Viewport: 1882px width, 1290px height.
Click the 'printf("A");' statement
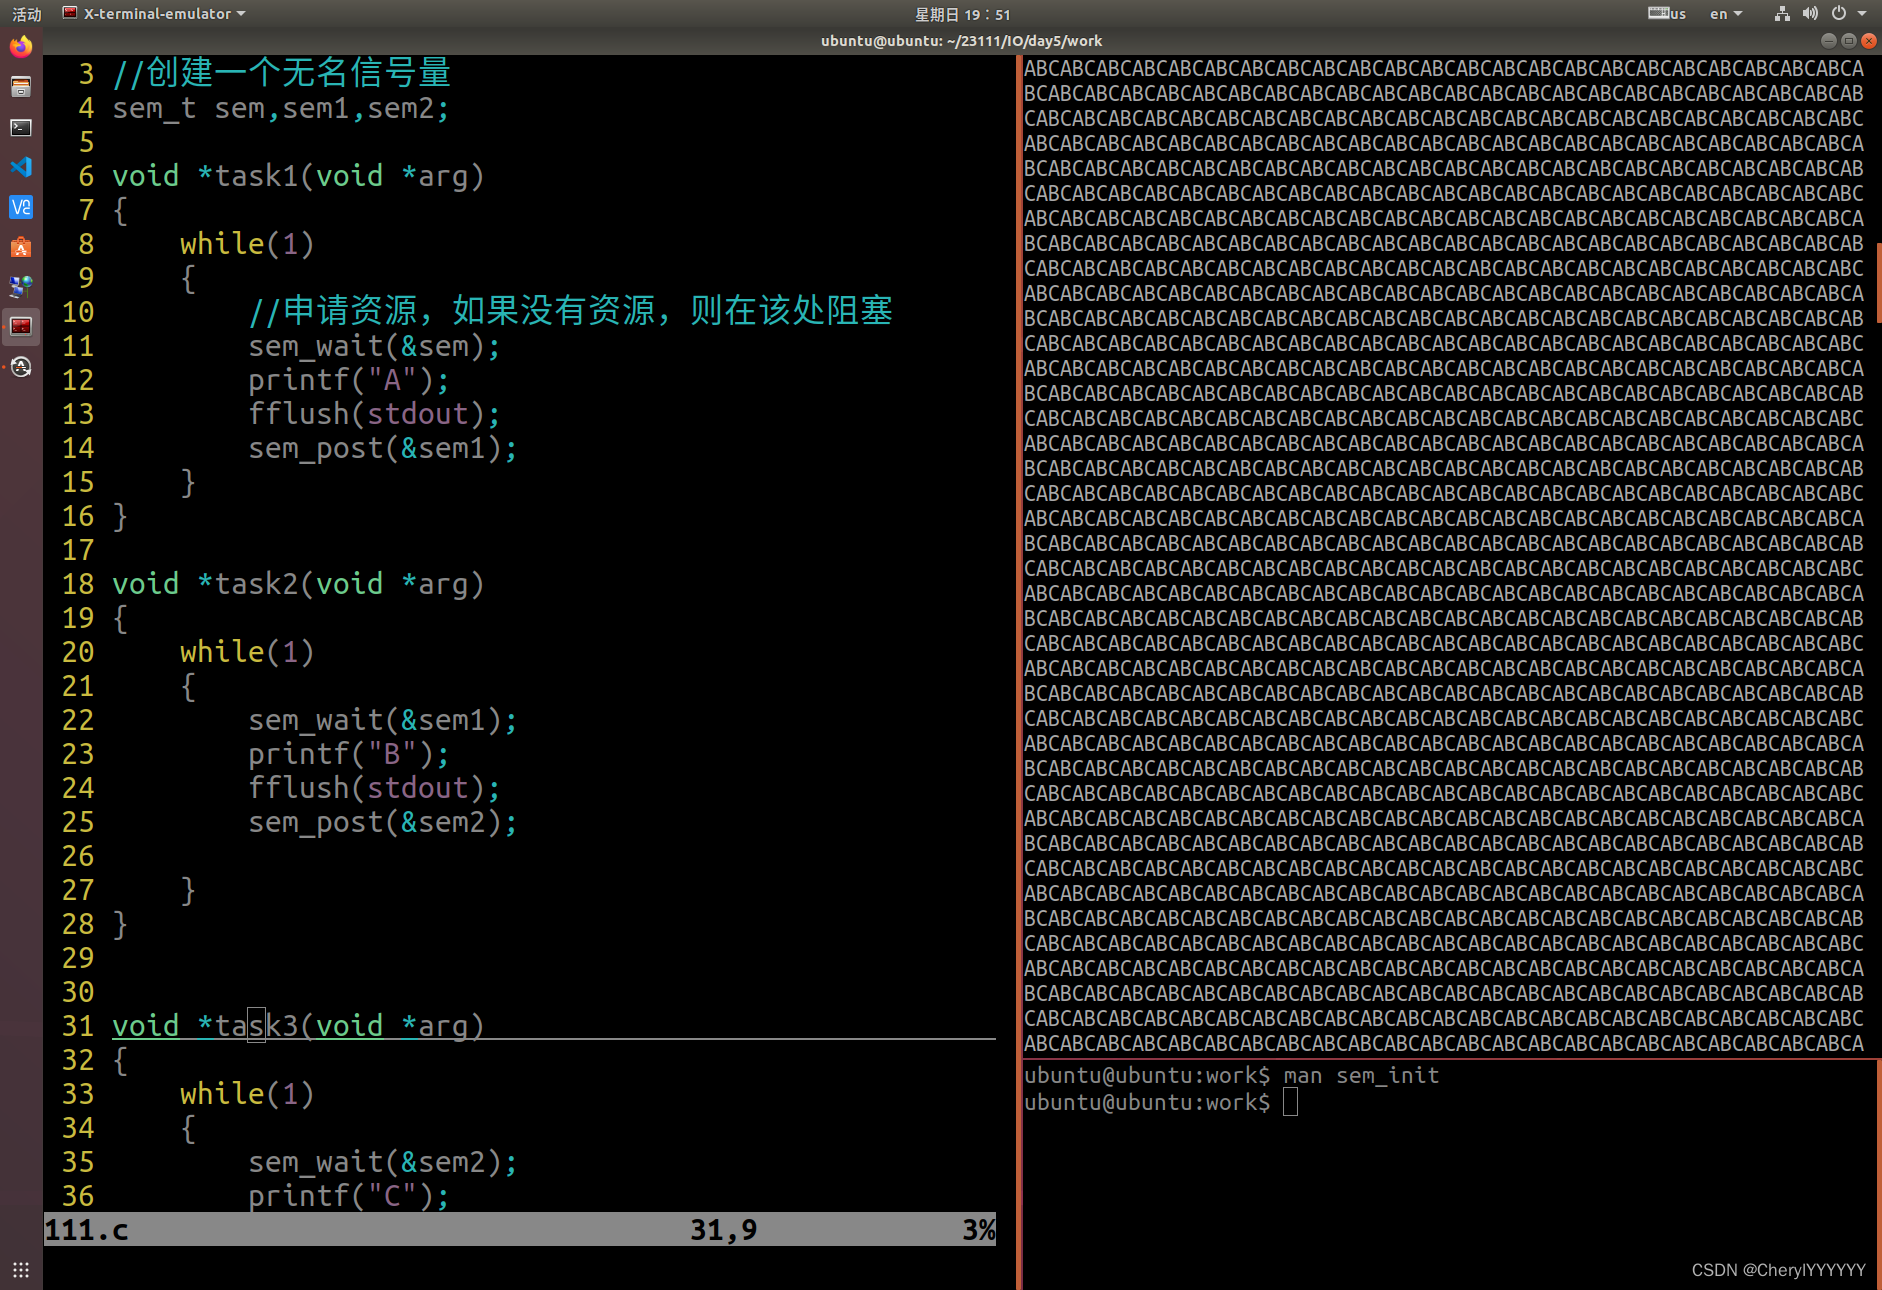point(349,380)
